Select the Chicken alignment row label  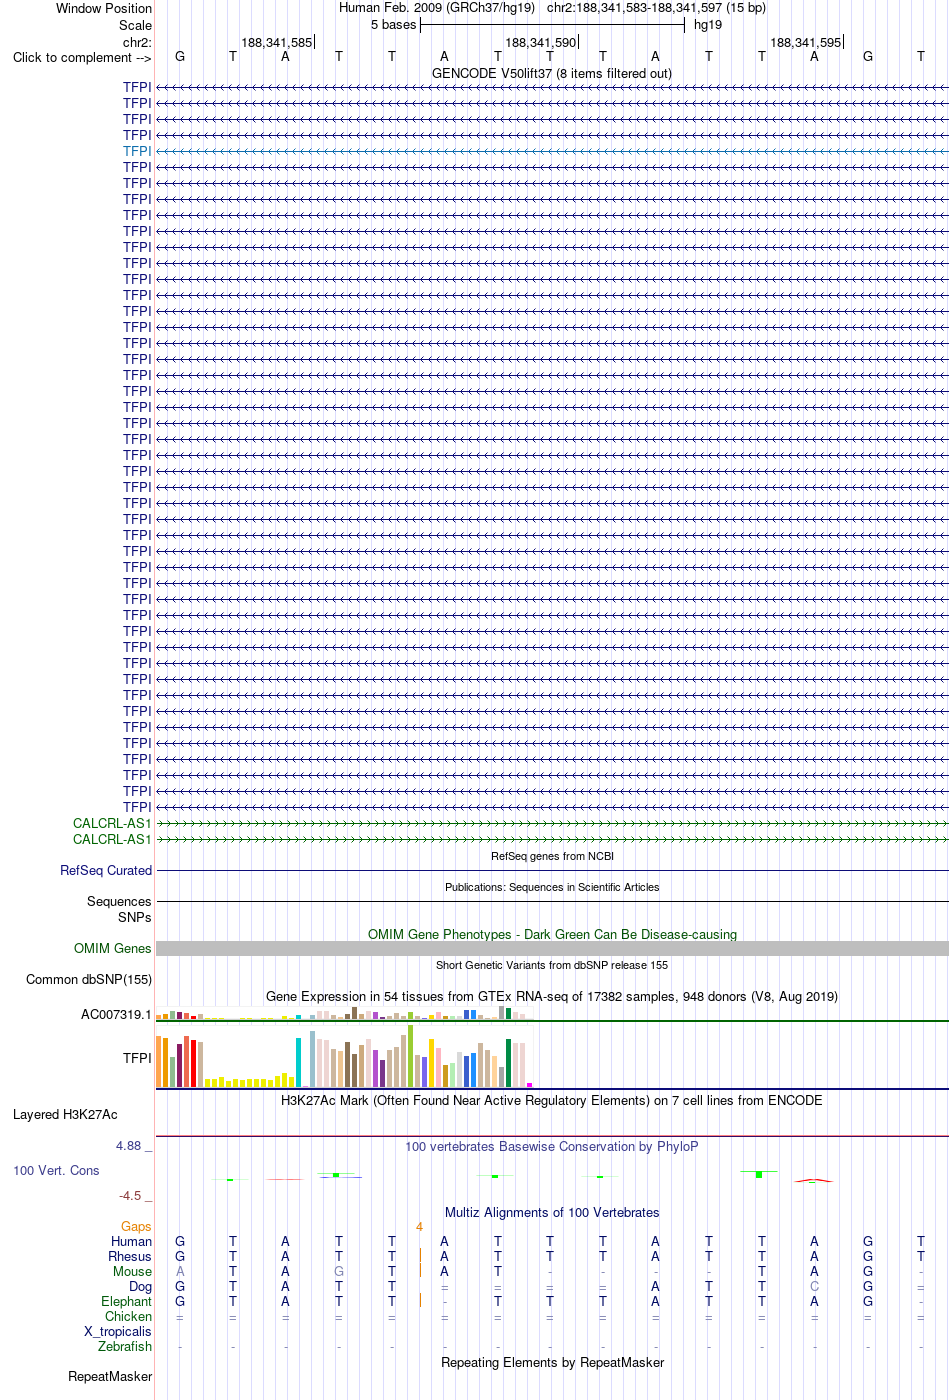point(128,1316)
